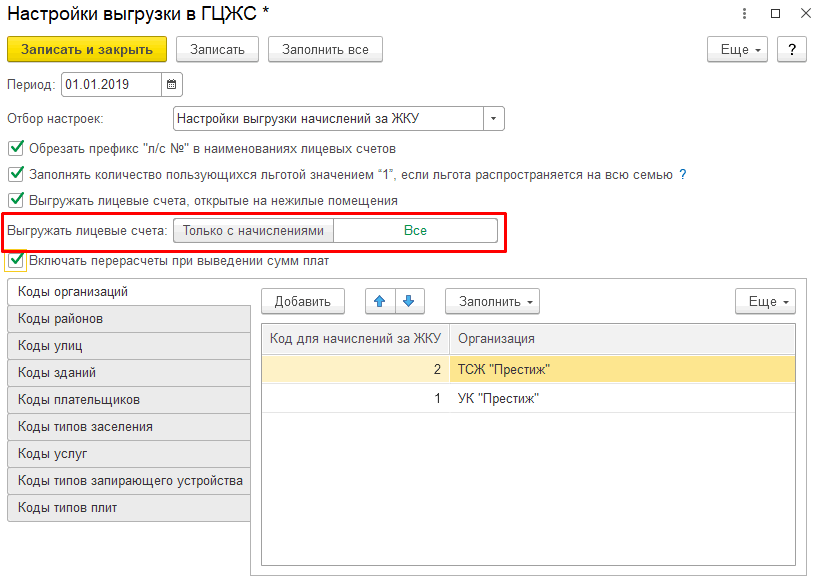Open the 'Заполнить' dropdown menu
The height and width of the screenshot is (585, 822).
[x=492, y=301]
